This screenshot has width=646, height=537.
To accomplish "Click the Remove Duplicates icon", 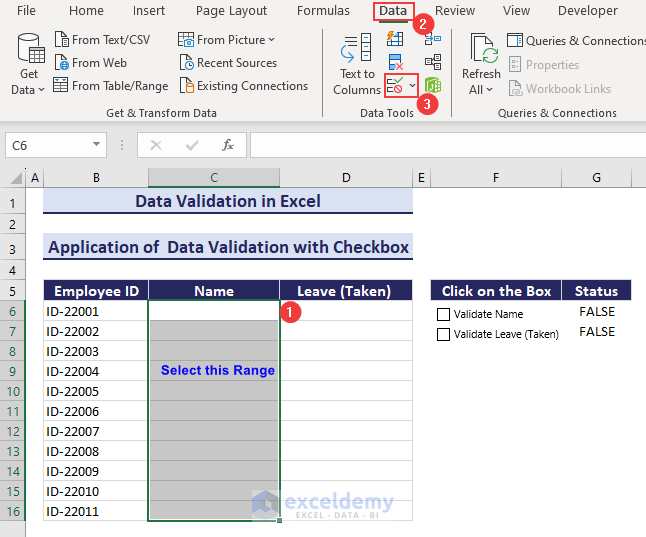I will coord(395,62).
